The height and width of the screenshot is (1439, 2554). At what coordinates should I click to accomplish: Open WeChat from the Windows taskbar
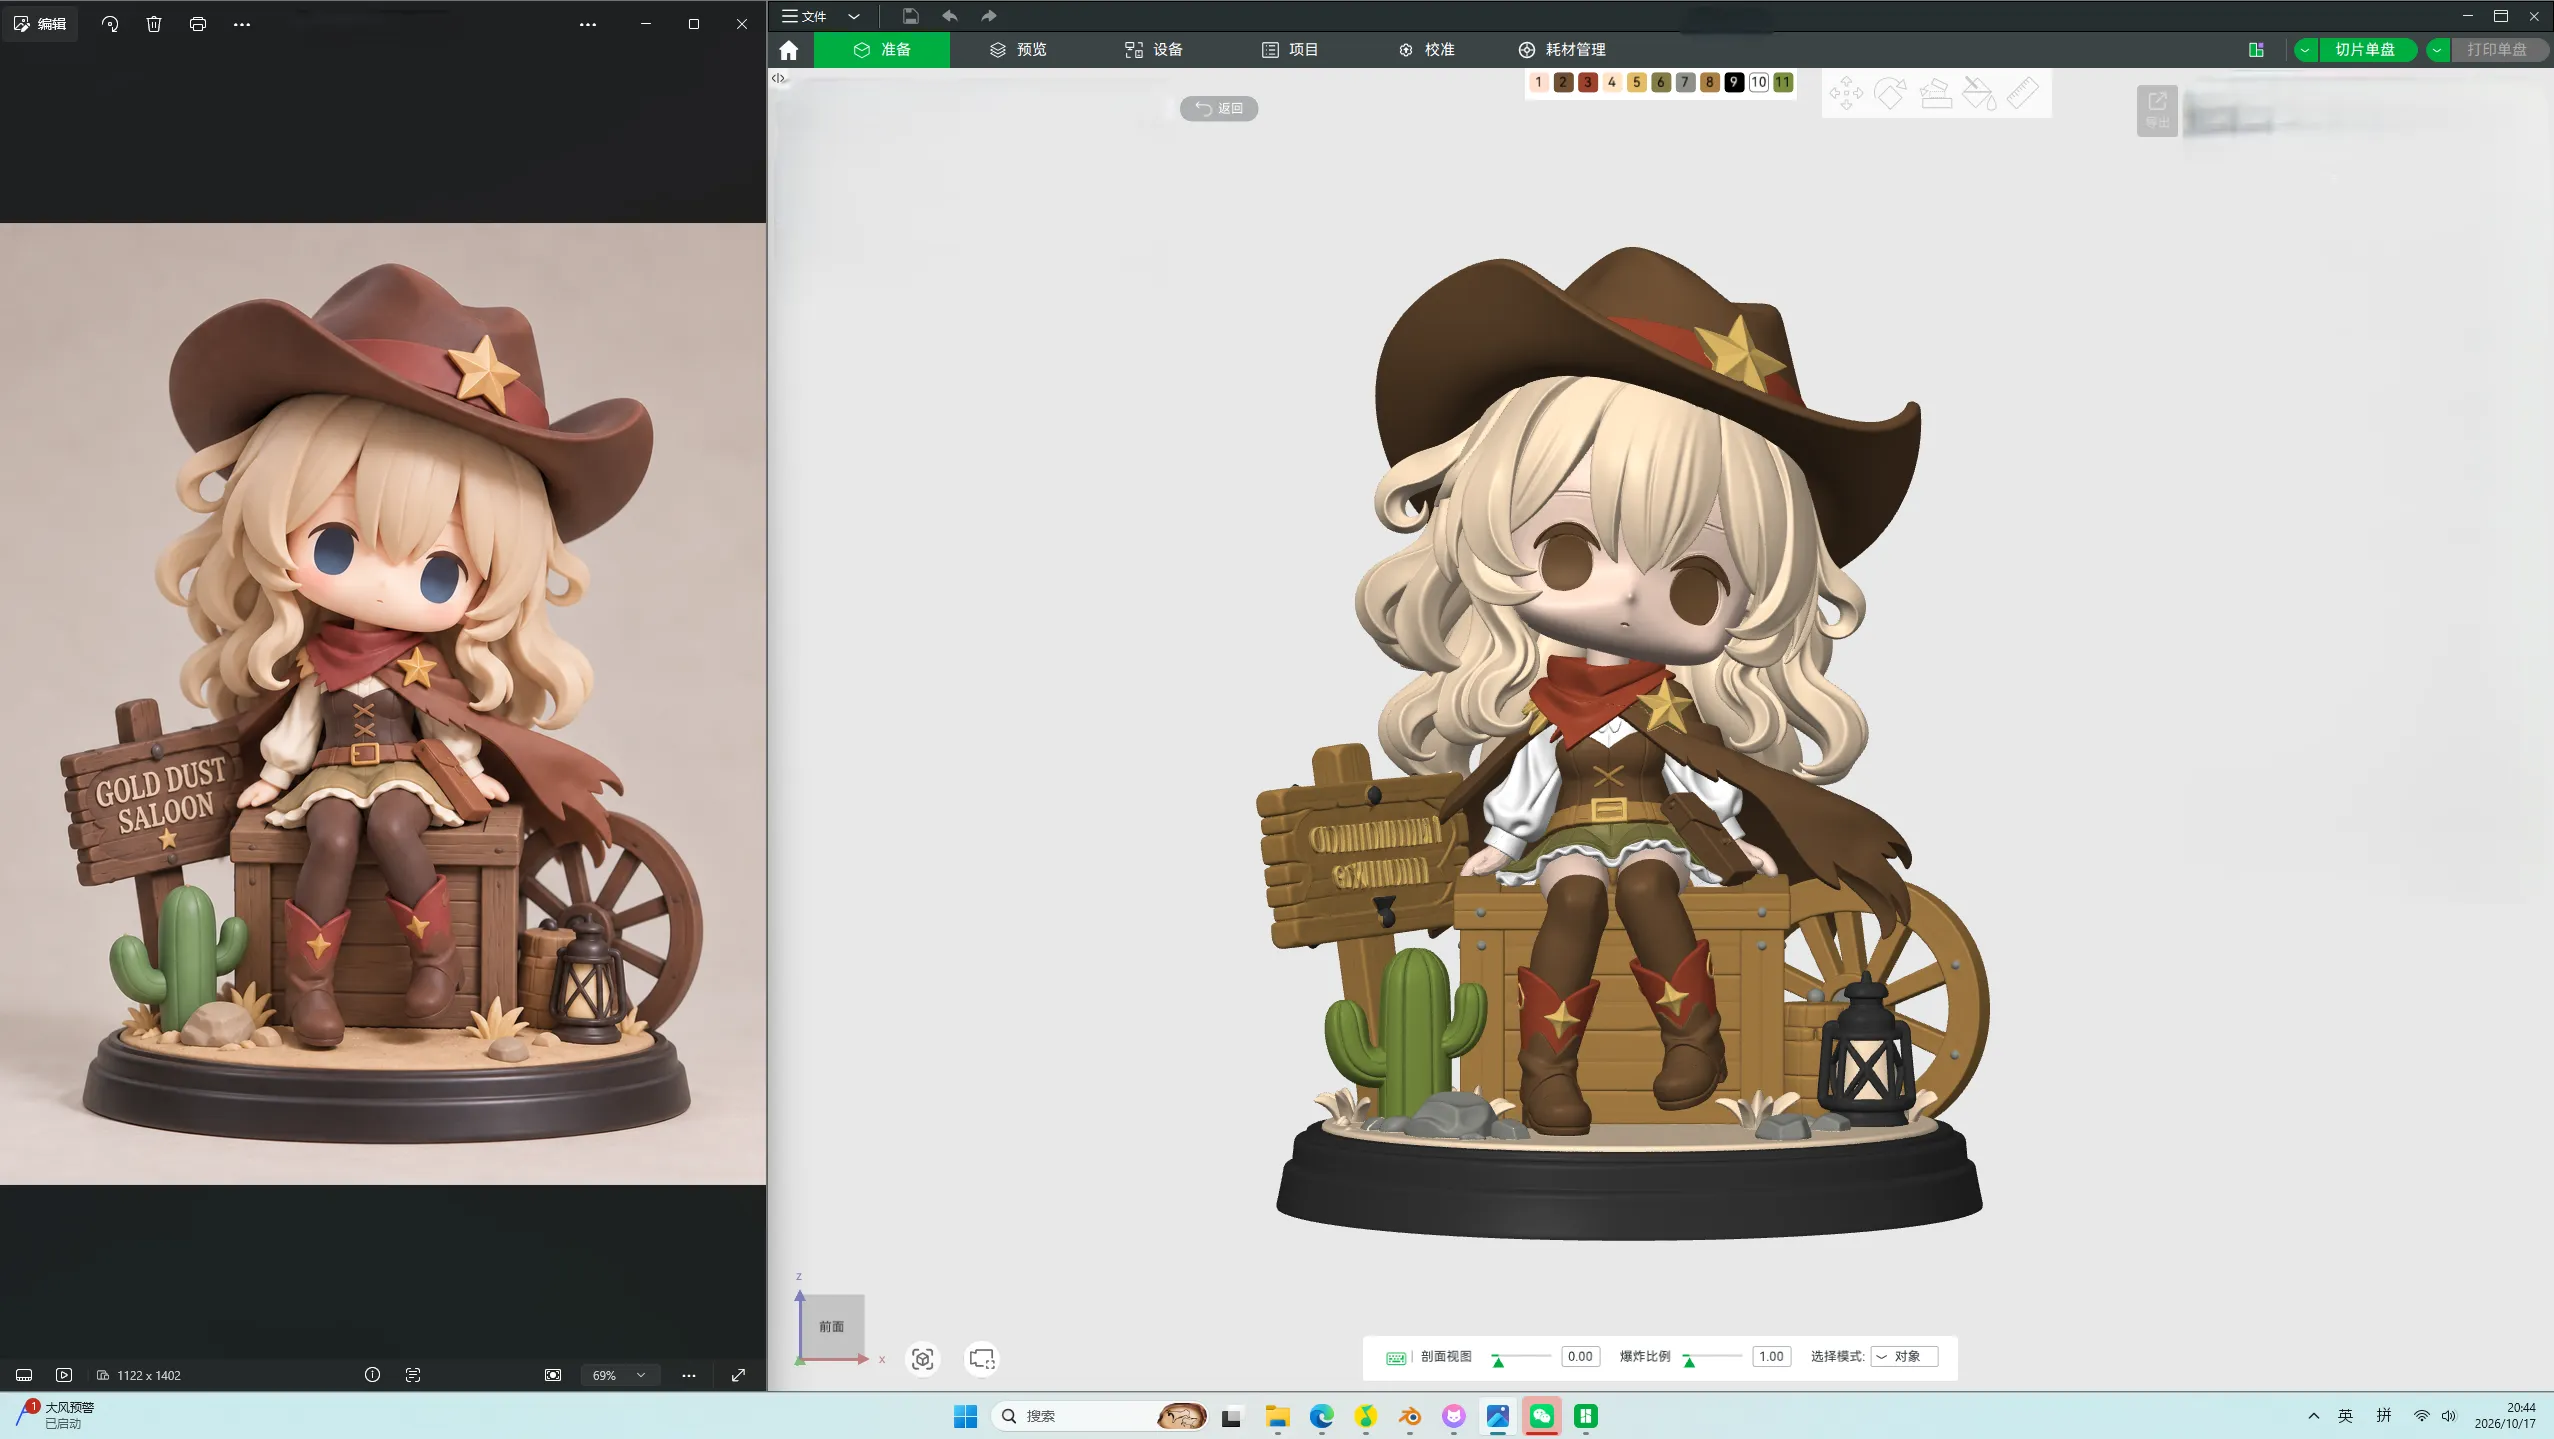[x=1542, y=1416]
